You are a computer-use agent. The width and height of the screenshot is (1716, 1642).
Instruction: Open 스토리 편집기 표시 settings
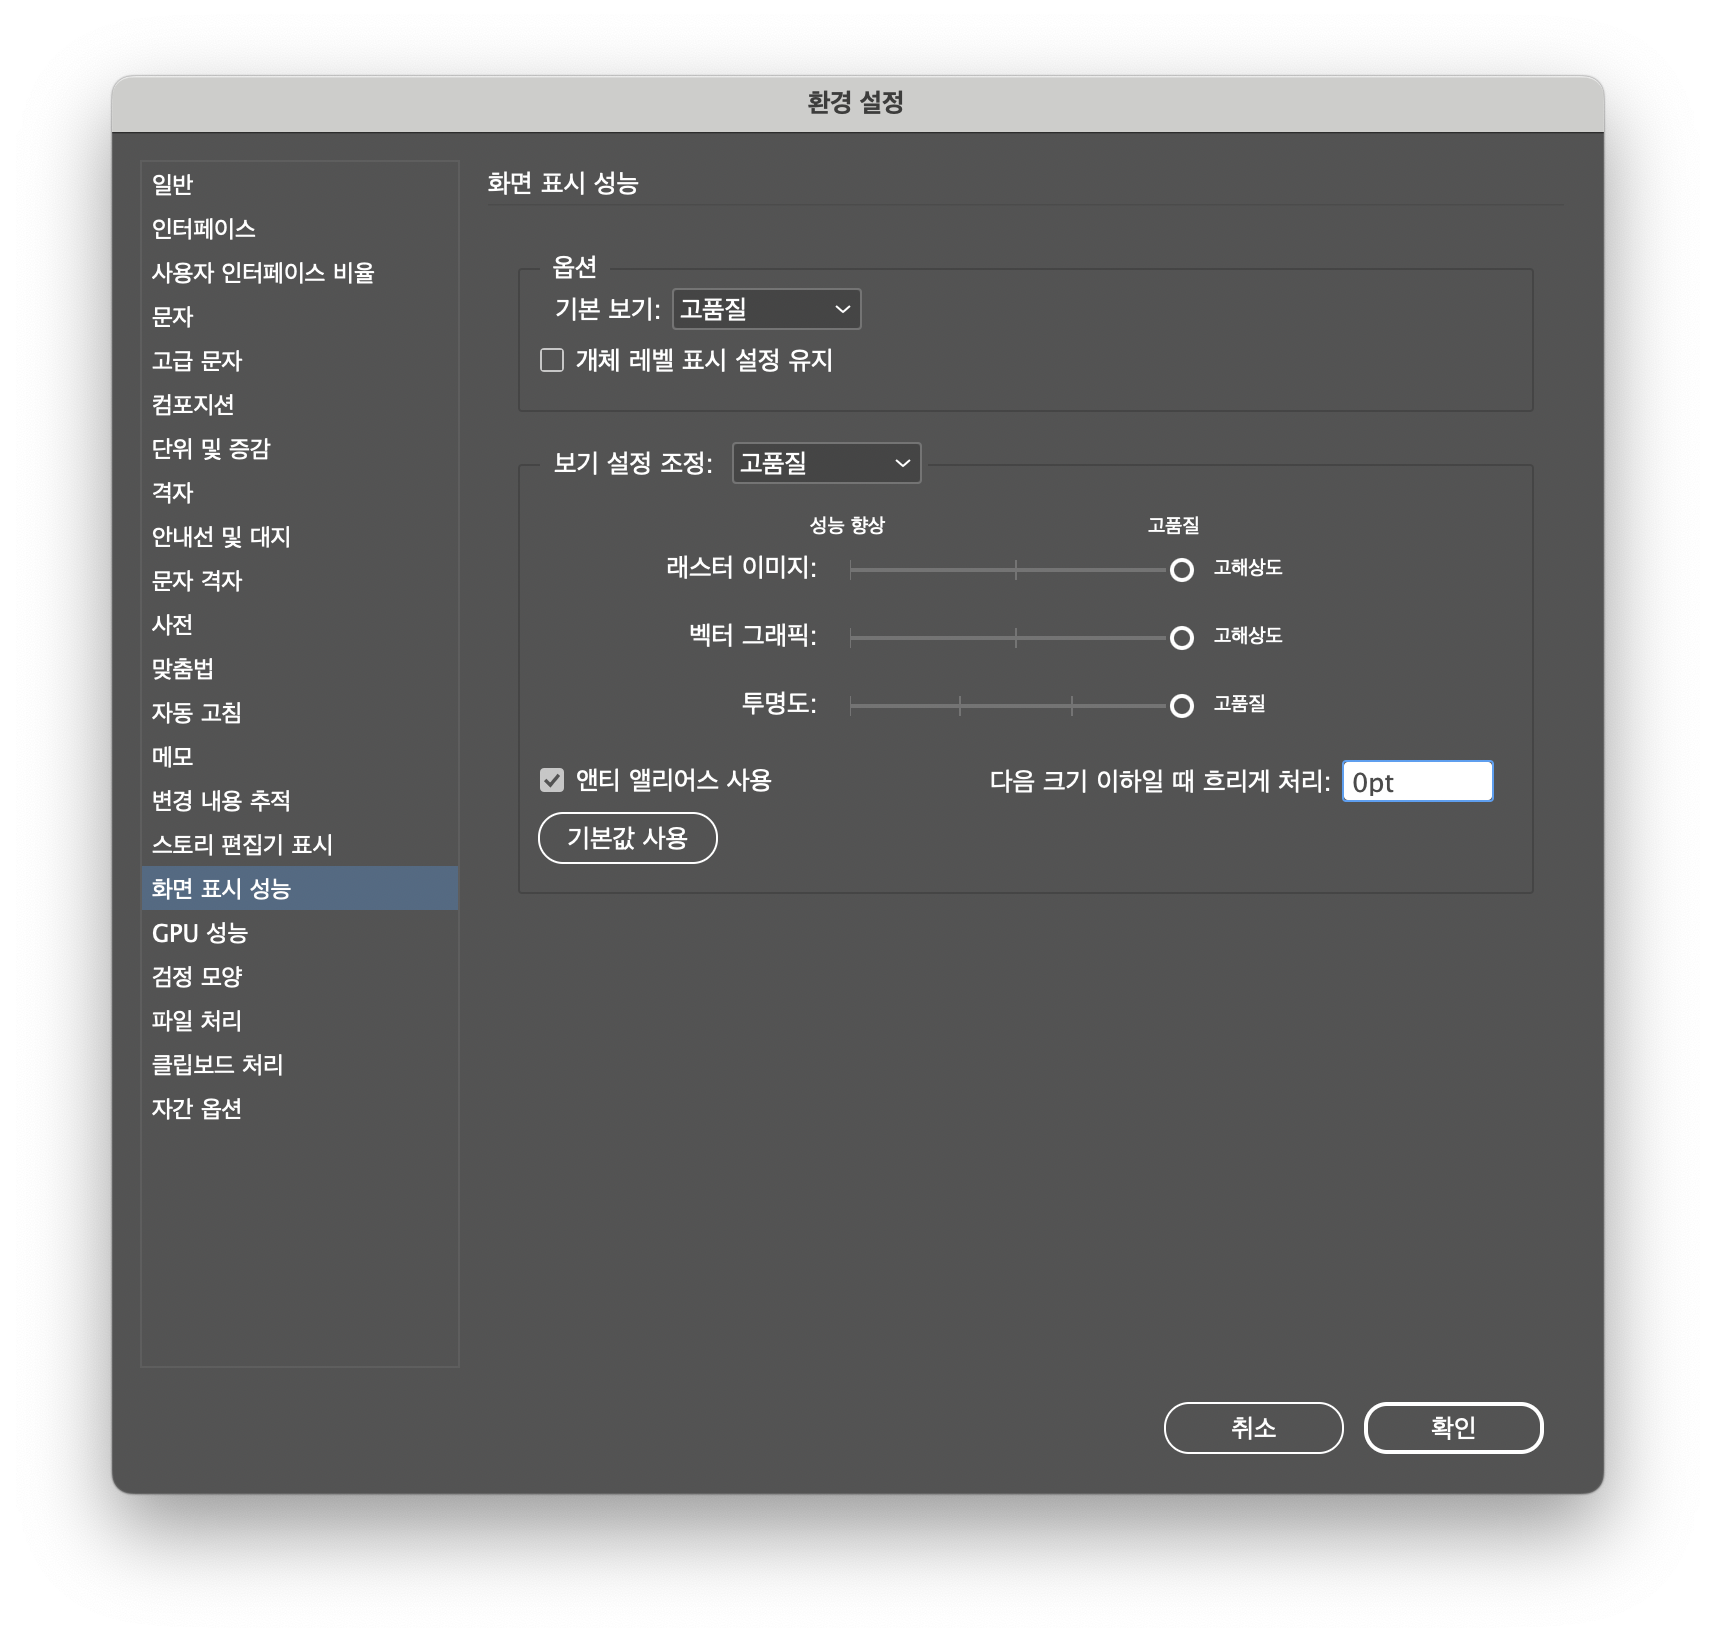pyautogui.click(x=299, y=844)
